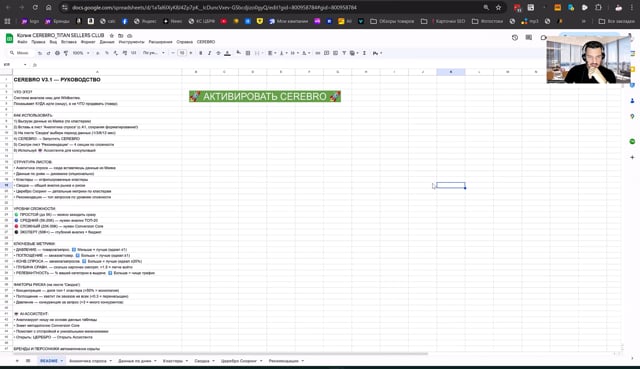Click the undo arrow in toolbar
This screenshot has height=369, width=640.
[40, 53]
